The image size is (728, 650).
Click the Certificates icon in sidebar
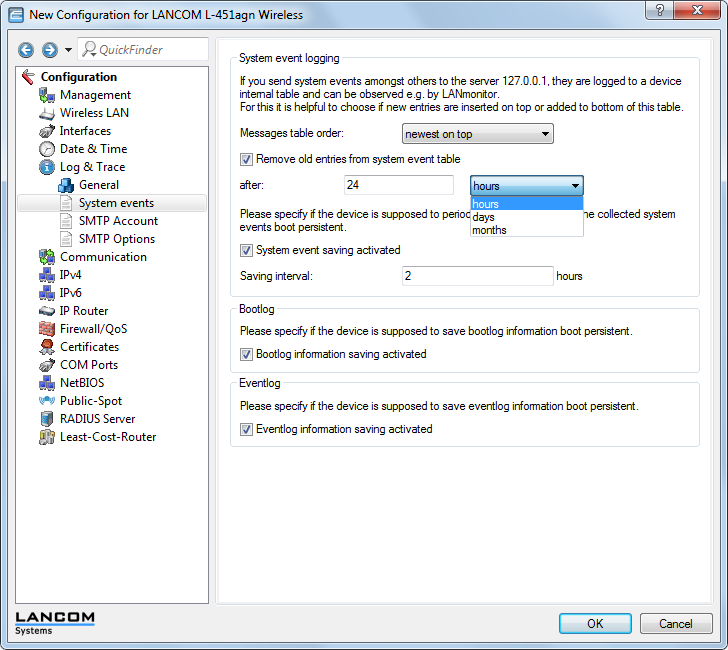pyautogui.click(x=47, y=347)
